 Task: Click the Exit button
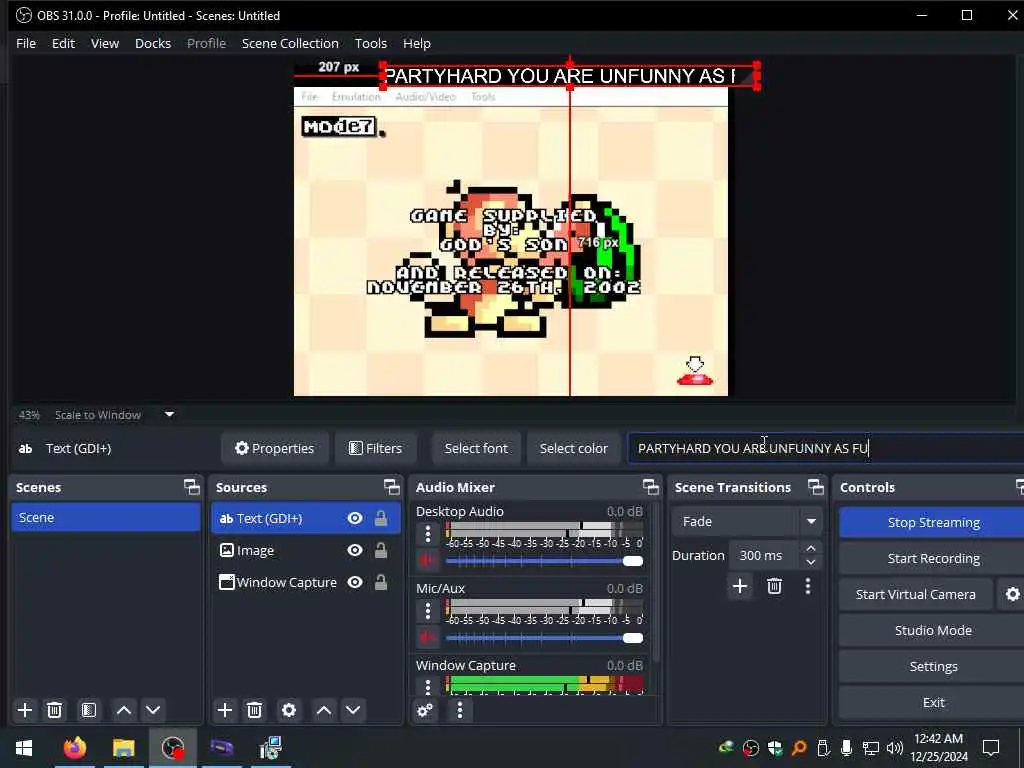pos(933,702)
